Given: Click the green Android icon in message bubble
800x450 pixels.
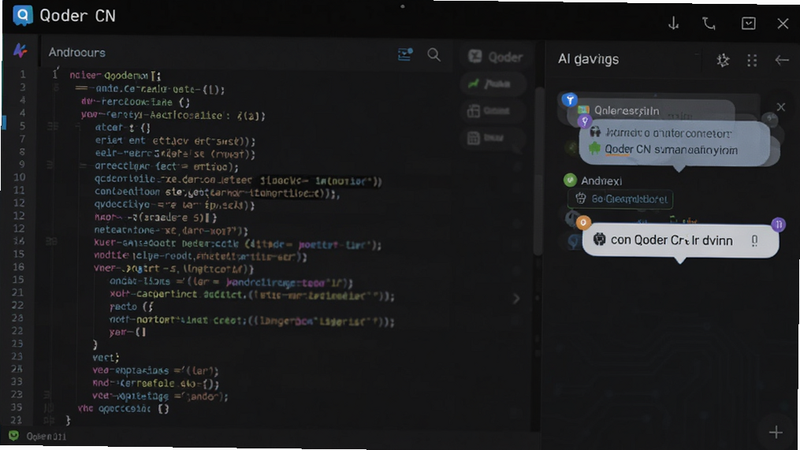Looking at the screenshot, I should pos(594,148).
